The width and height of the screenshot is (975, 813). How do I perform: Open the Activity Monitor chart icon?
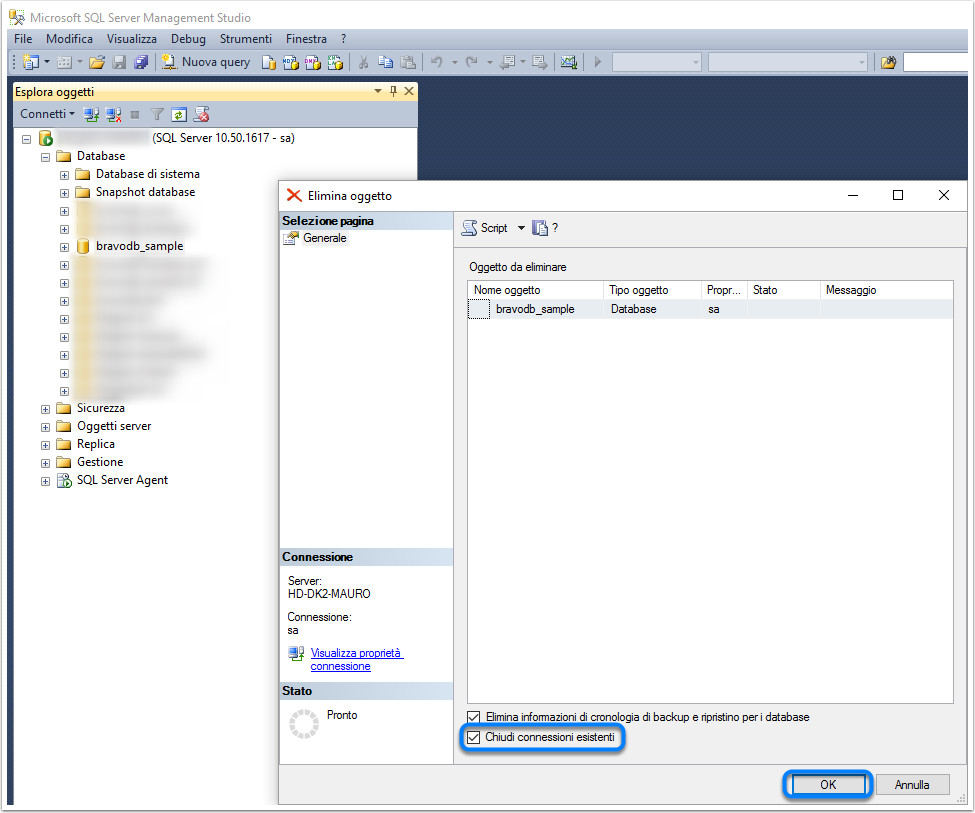(568, 62)
